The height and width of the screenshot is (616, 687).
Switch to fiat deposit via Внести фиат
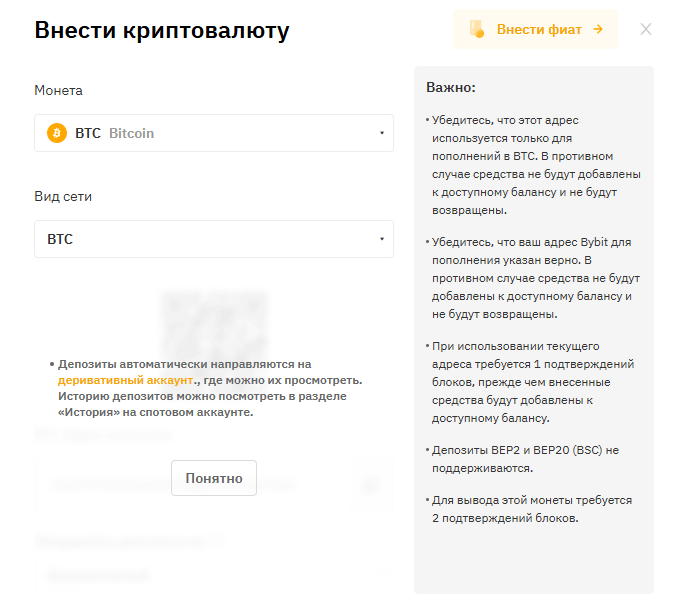(x=538, y=29)
